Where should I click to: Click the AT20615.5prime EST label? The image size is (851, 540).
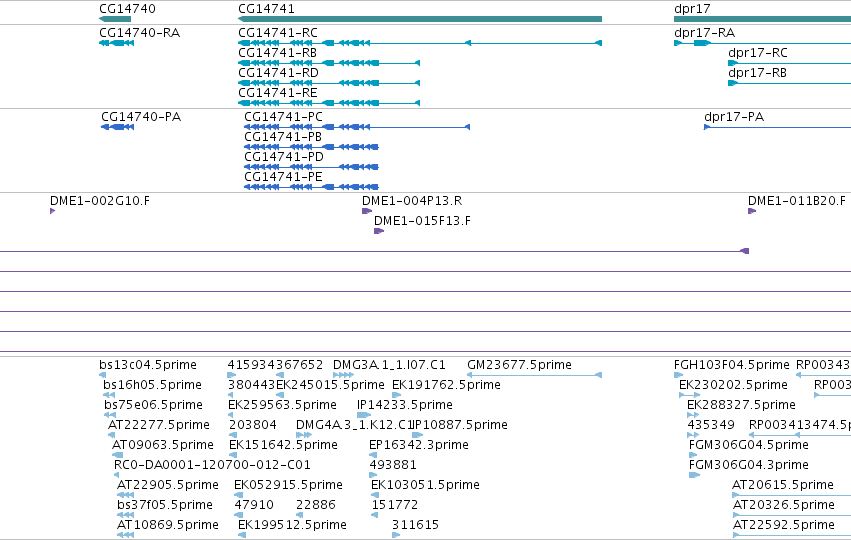point(783,485)
